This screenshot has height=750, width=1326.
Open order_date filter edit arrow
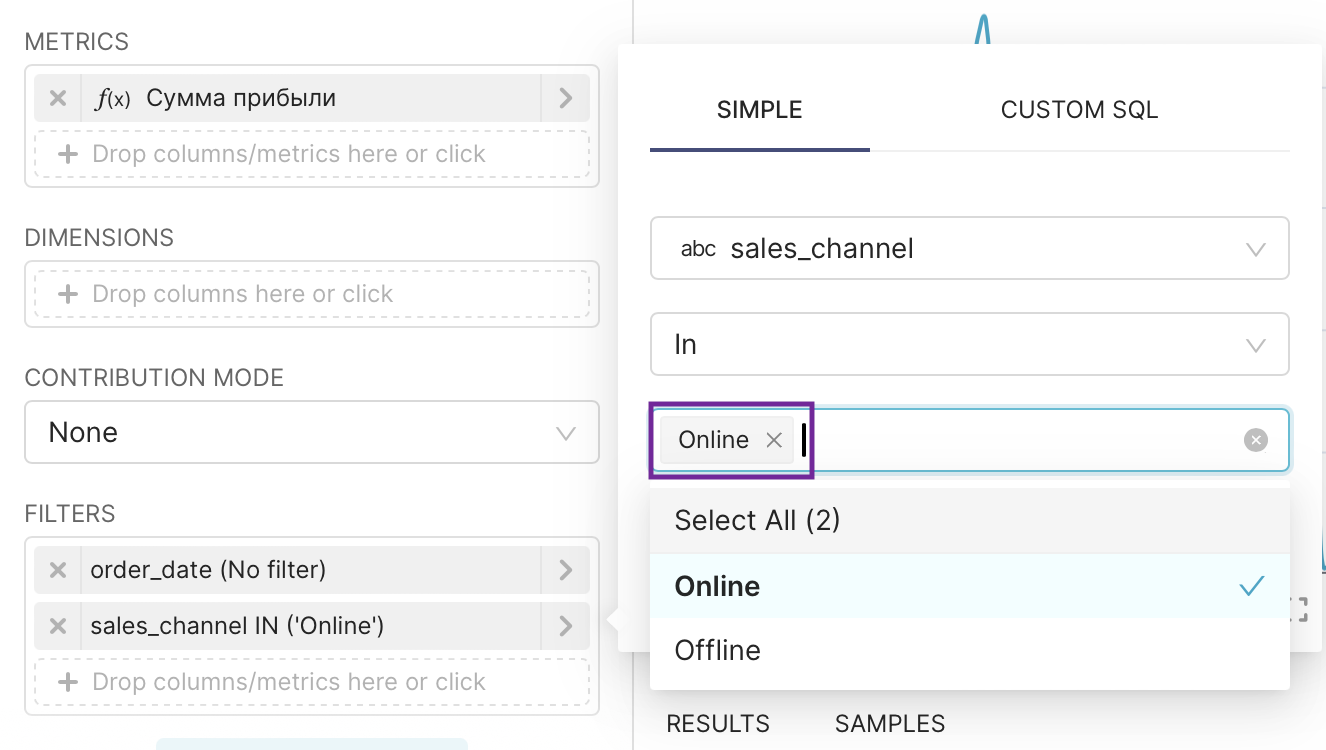tap(565, 570)
